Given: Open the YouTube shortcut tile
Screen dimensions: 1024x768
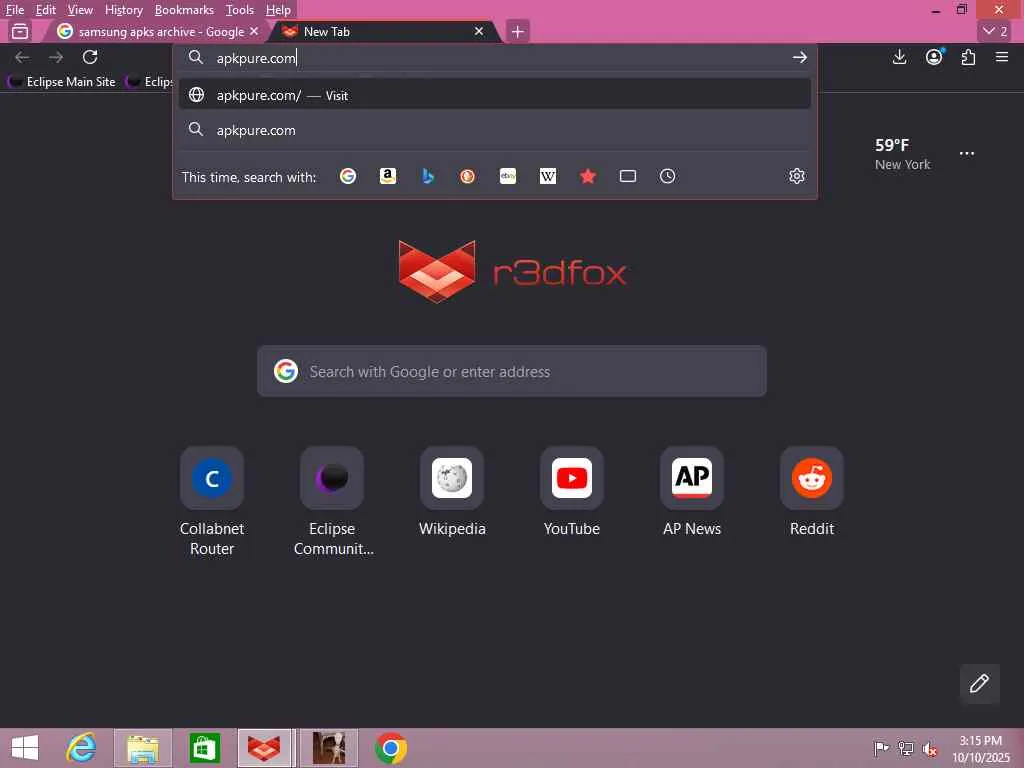Looking at the screenshot, I should tap(571, 492).
